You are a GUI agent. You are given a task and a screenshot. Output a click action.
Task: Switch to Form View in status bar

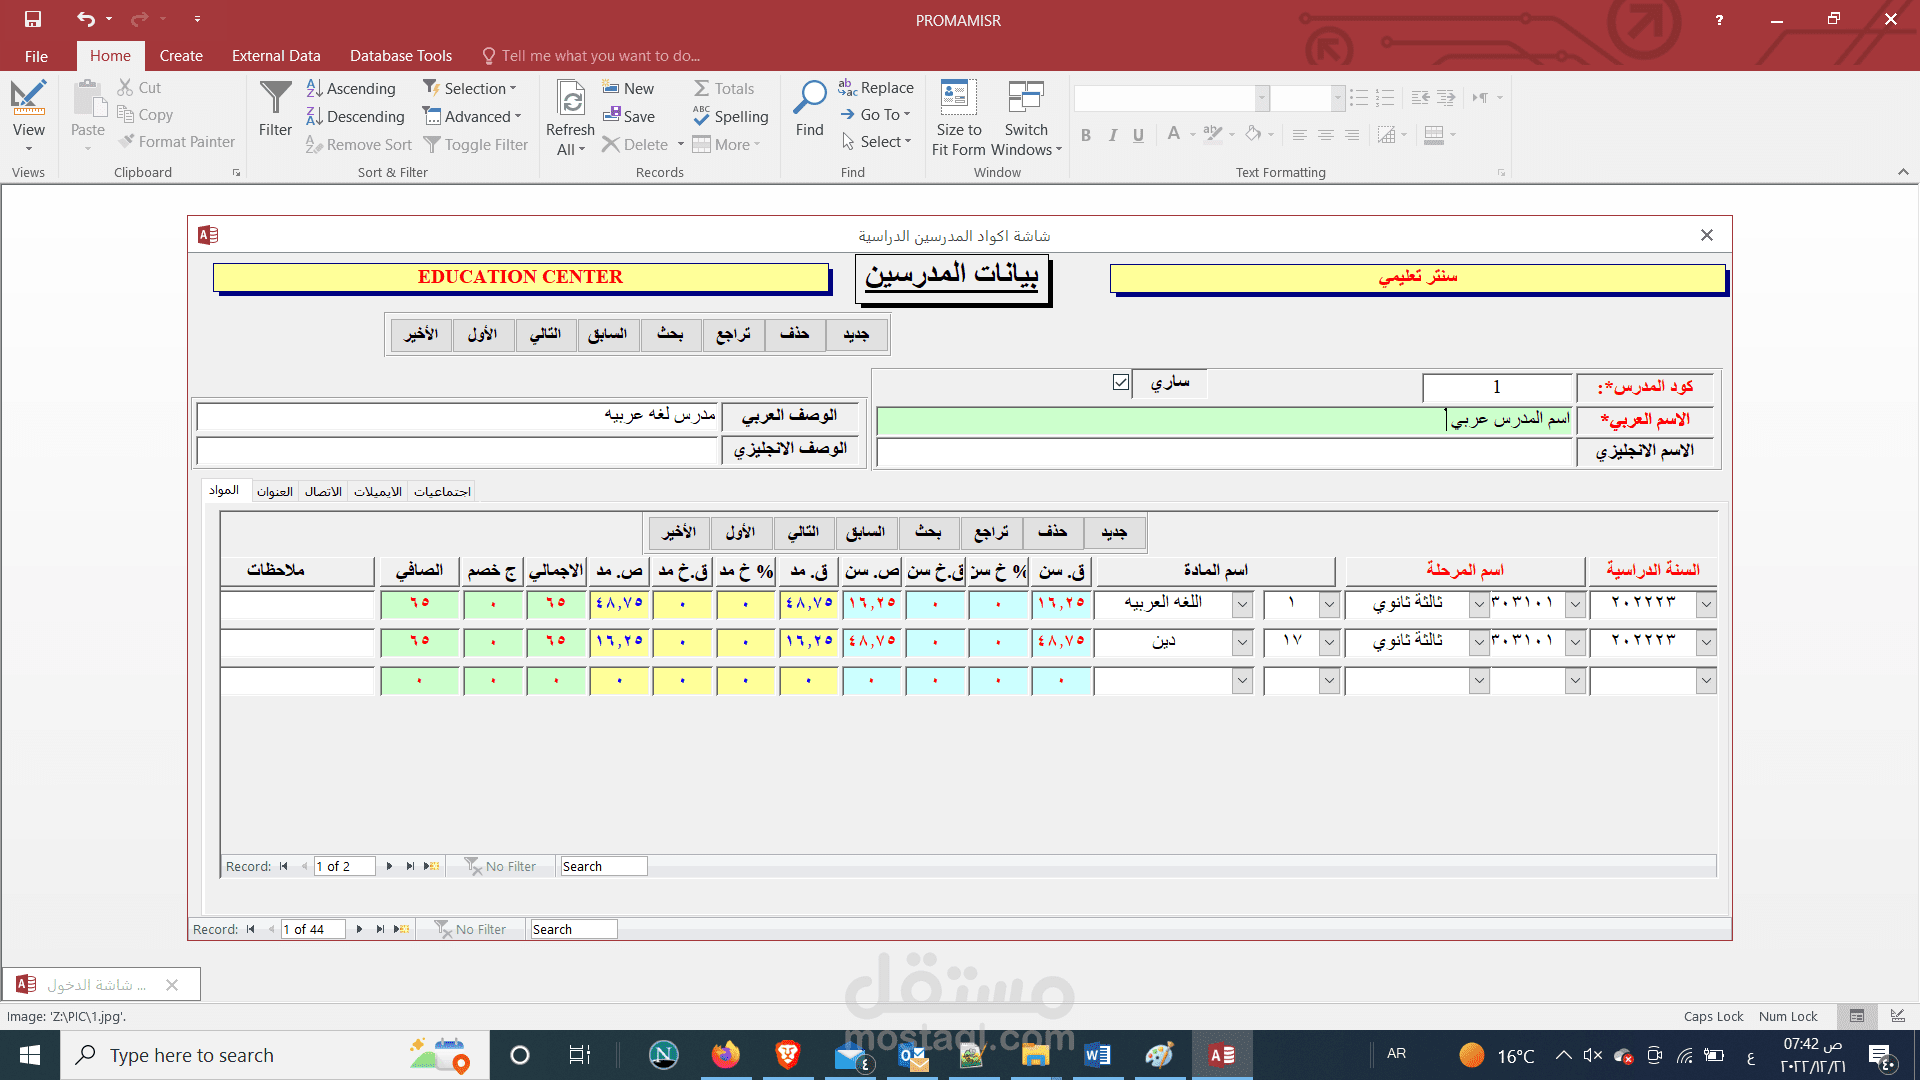pyautogui.click(x=1857, y=1016)
